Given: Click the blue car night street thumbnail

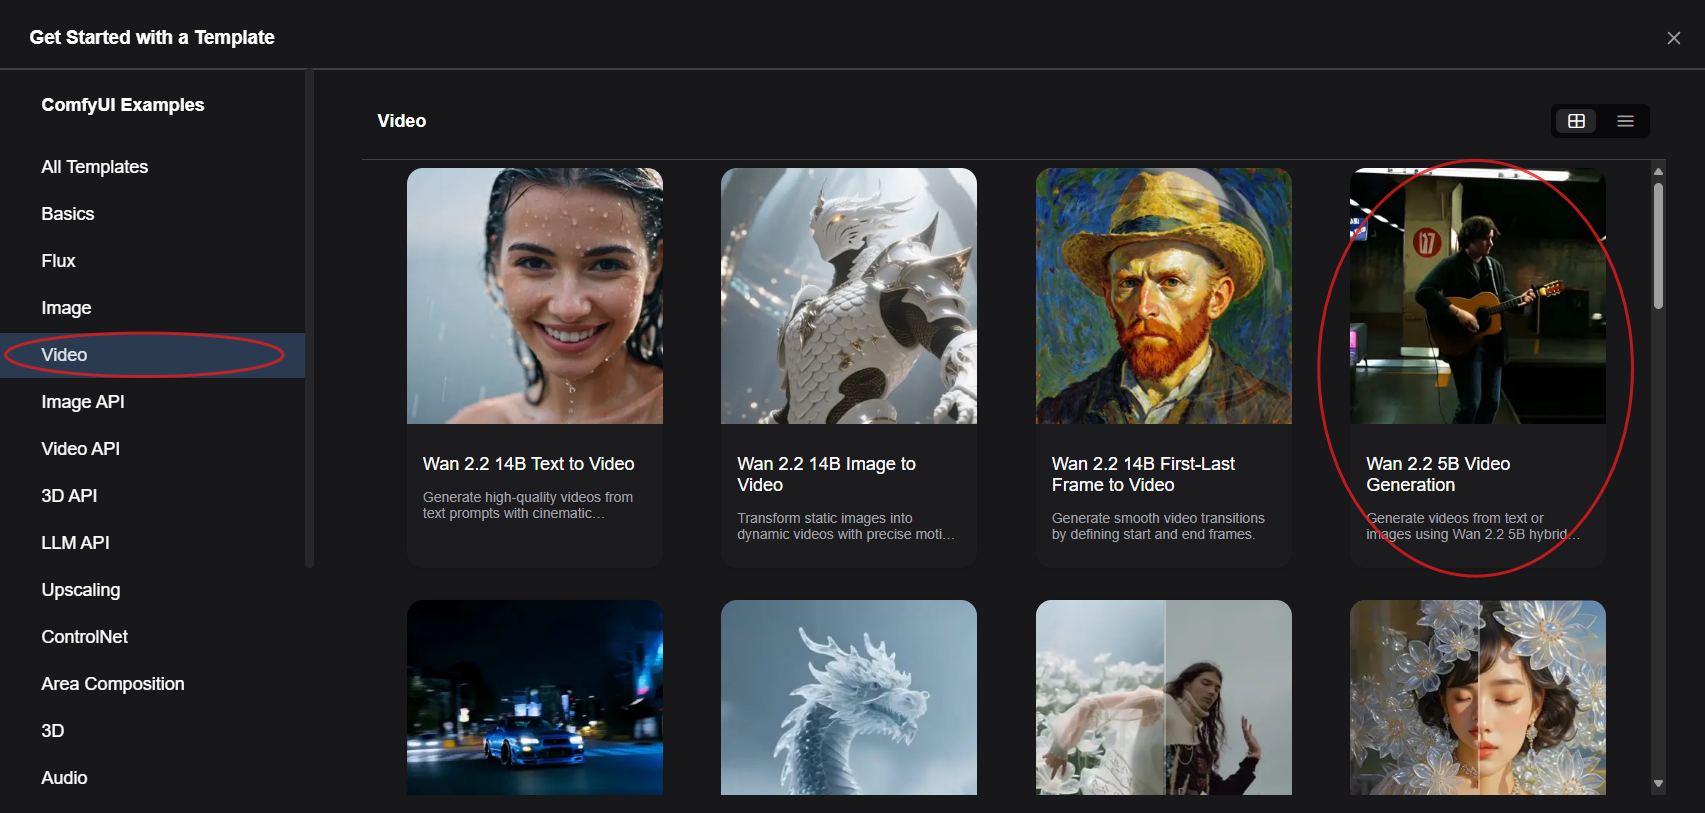Looking at the screenshot, I should [535, 697].
